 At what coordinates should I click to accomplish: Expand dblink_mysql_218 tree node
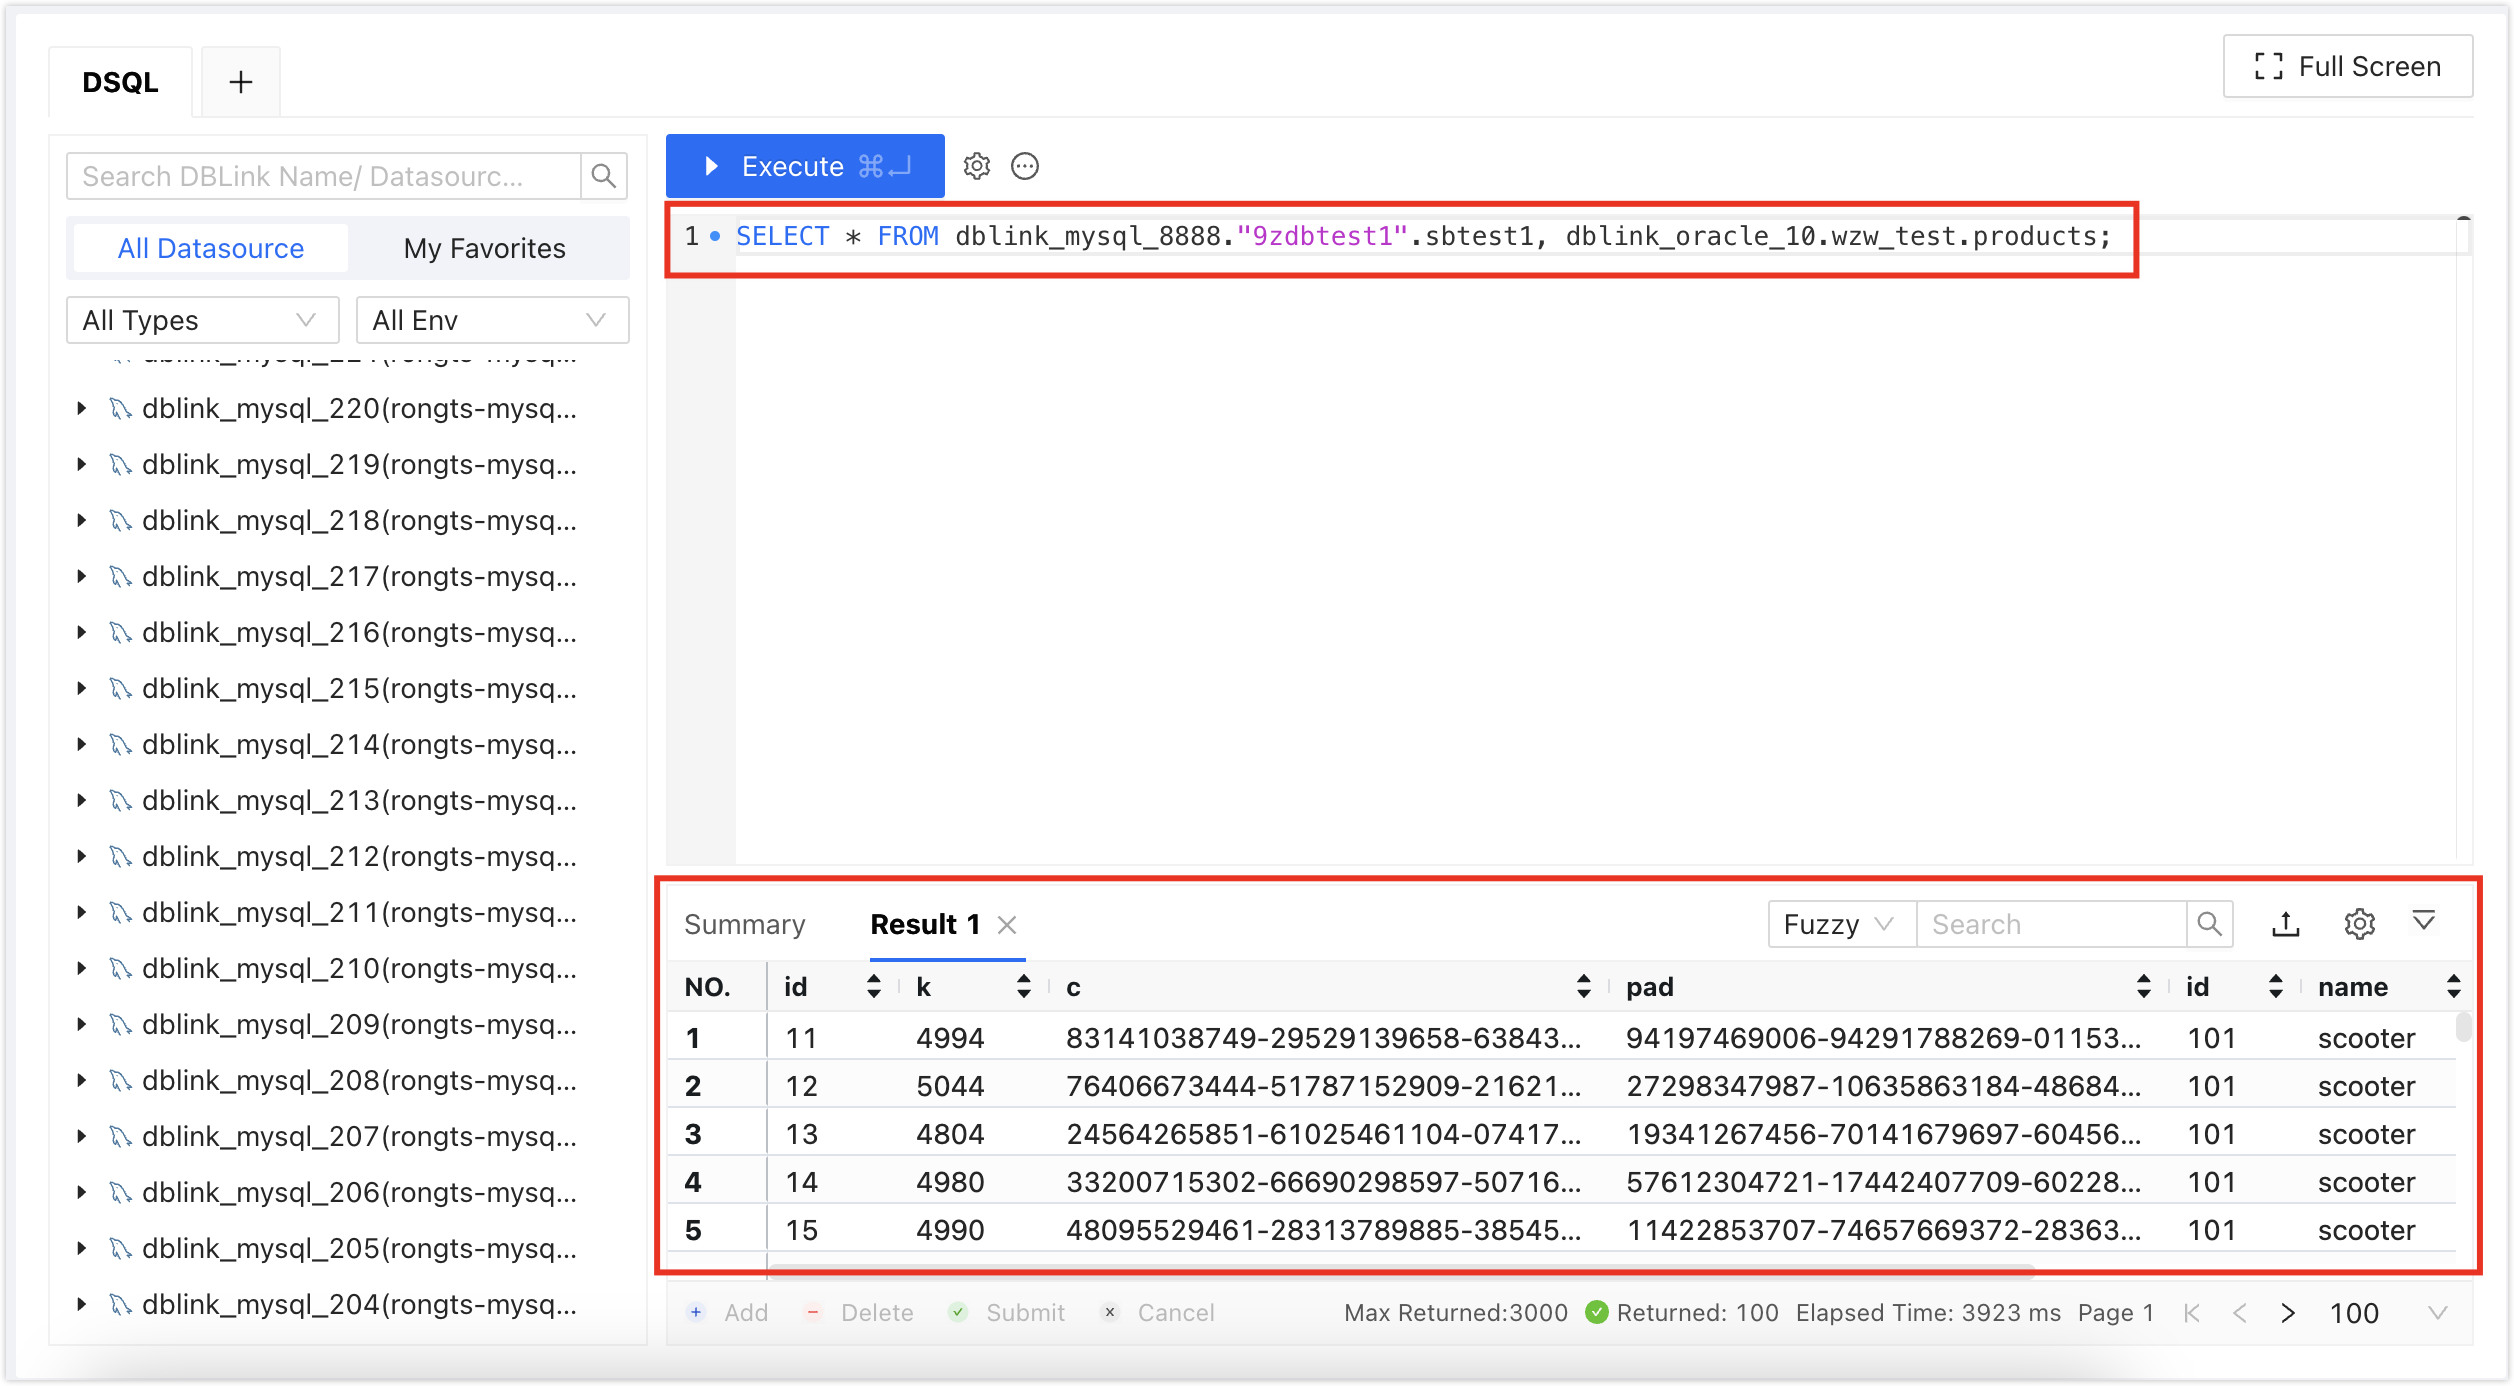[81, 520]
